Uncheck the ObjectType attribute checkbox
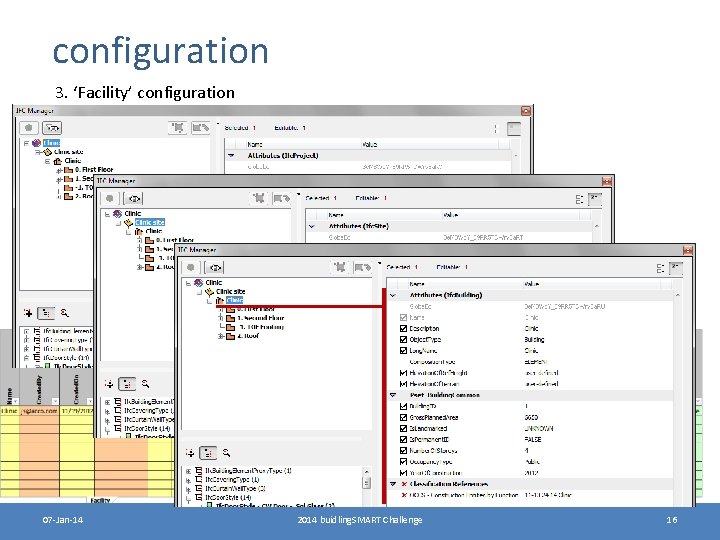This screenshot has width=720, height=540. tap(403, 339)
